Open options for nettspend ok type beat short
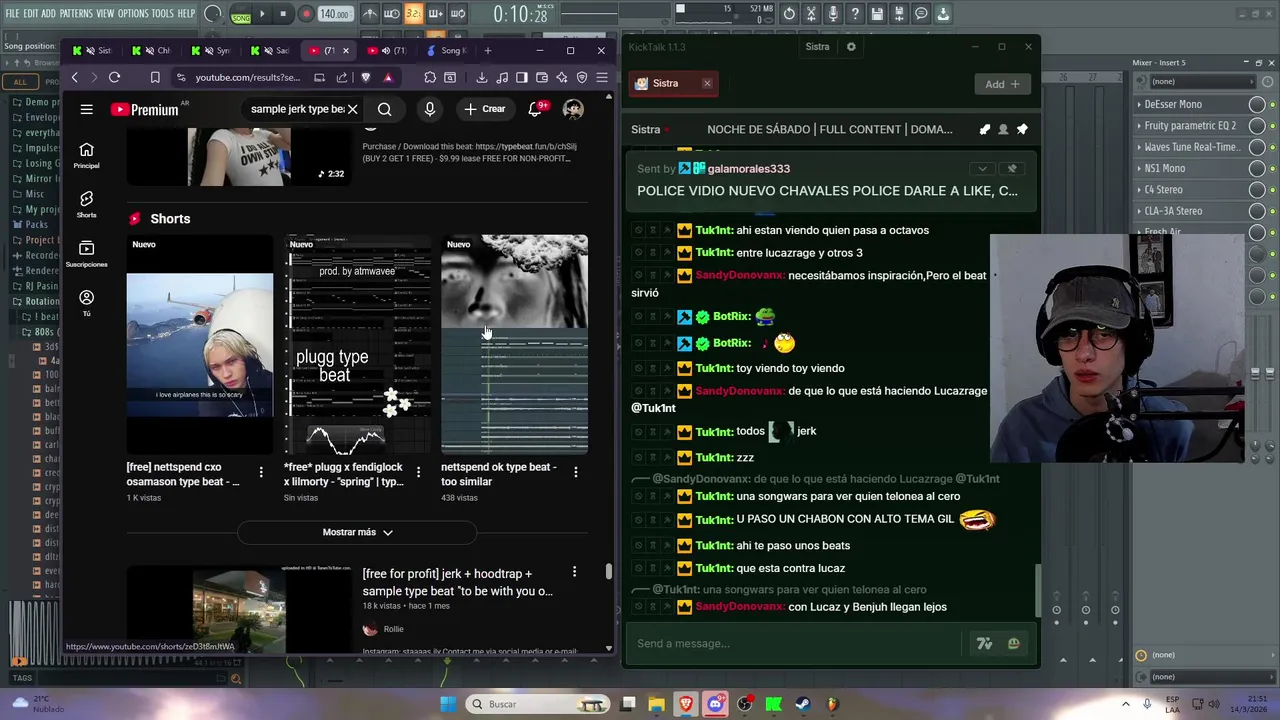This screenshot has width=1280, height=720. tap(575, 471)
